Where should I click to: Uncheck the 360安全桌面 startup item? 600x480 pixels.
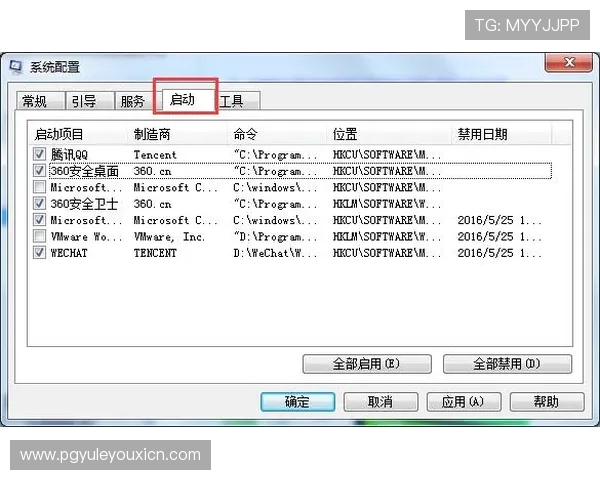coord(39,171)
